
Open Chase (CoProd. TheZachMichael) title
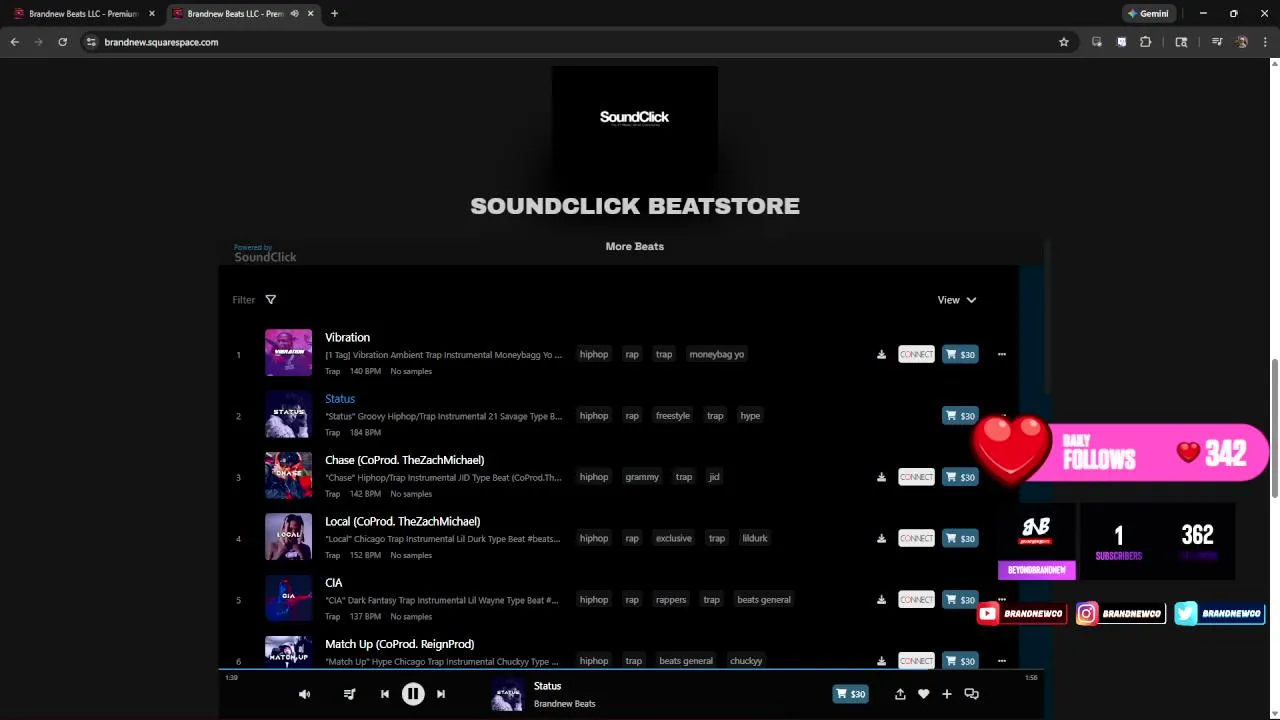tap(404, 460)
